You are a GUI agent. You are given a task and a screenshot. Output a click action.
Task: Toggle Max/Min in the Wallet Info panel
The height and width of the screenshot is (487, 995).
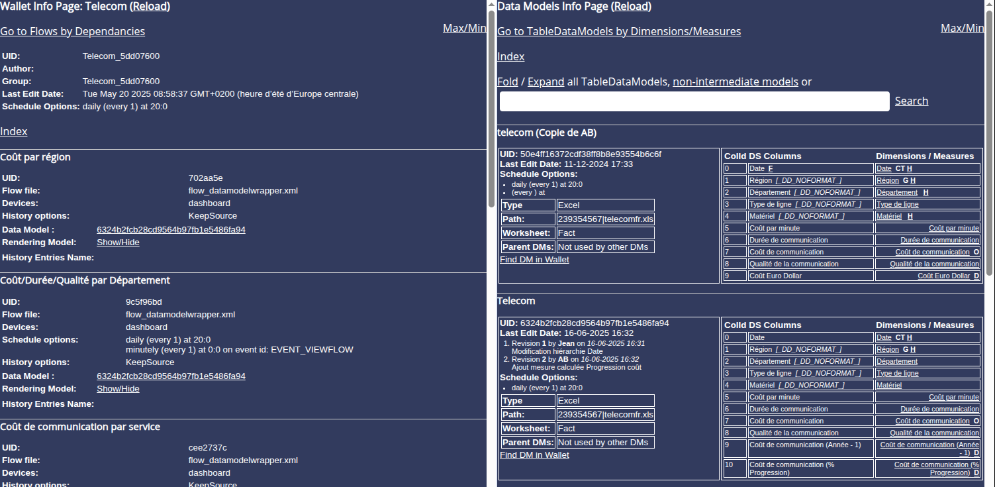tap(464, 28)
